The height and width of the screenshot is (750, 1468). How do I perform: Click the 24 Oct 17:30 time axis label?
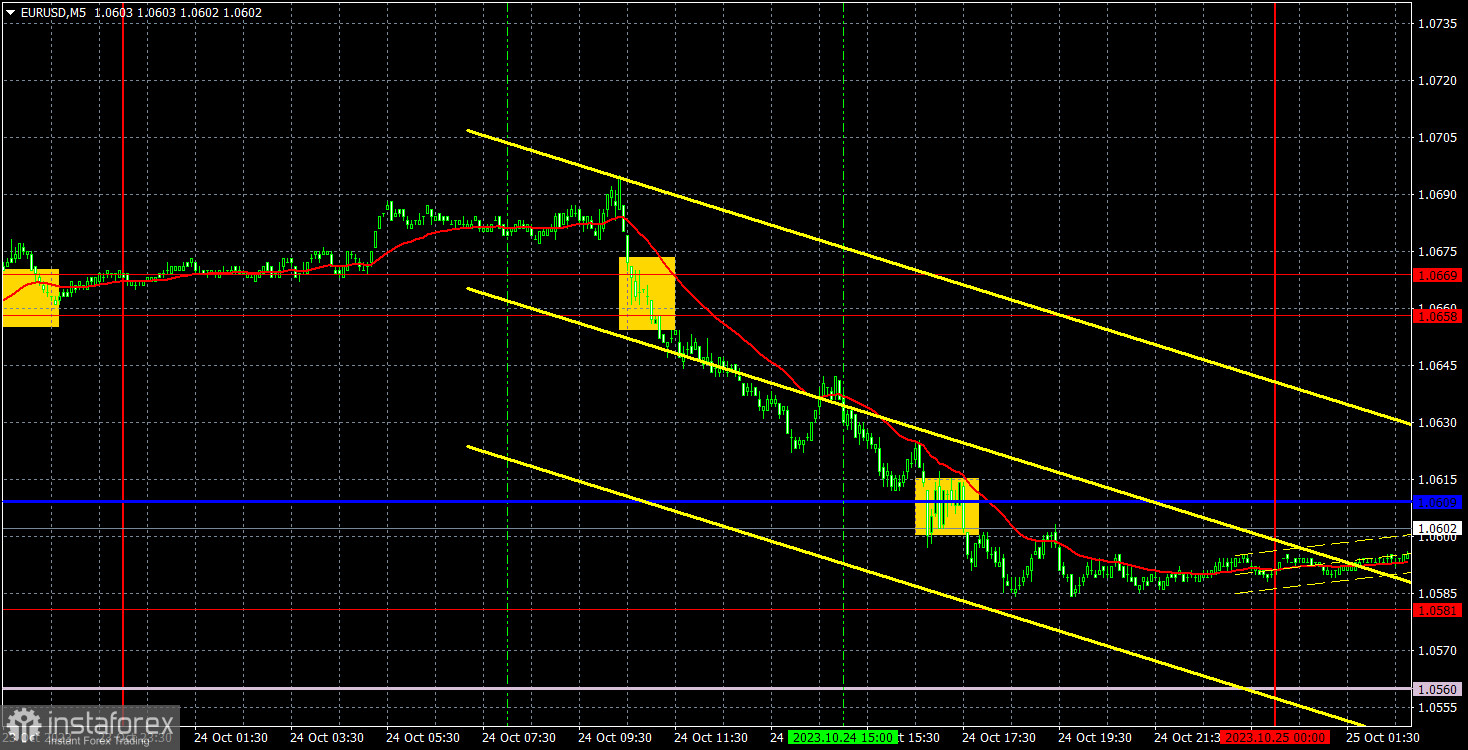coord(999,737)
